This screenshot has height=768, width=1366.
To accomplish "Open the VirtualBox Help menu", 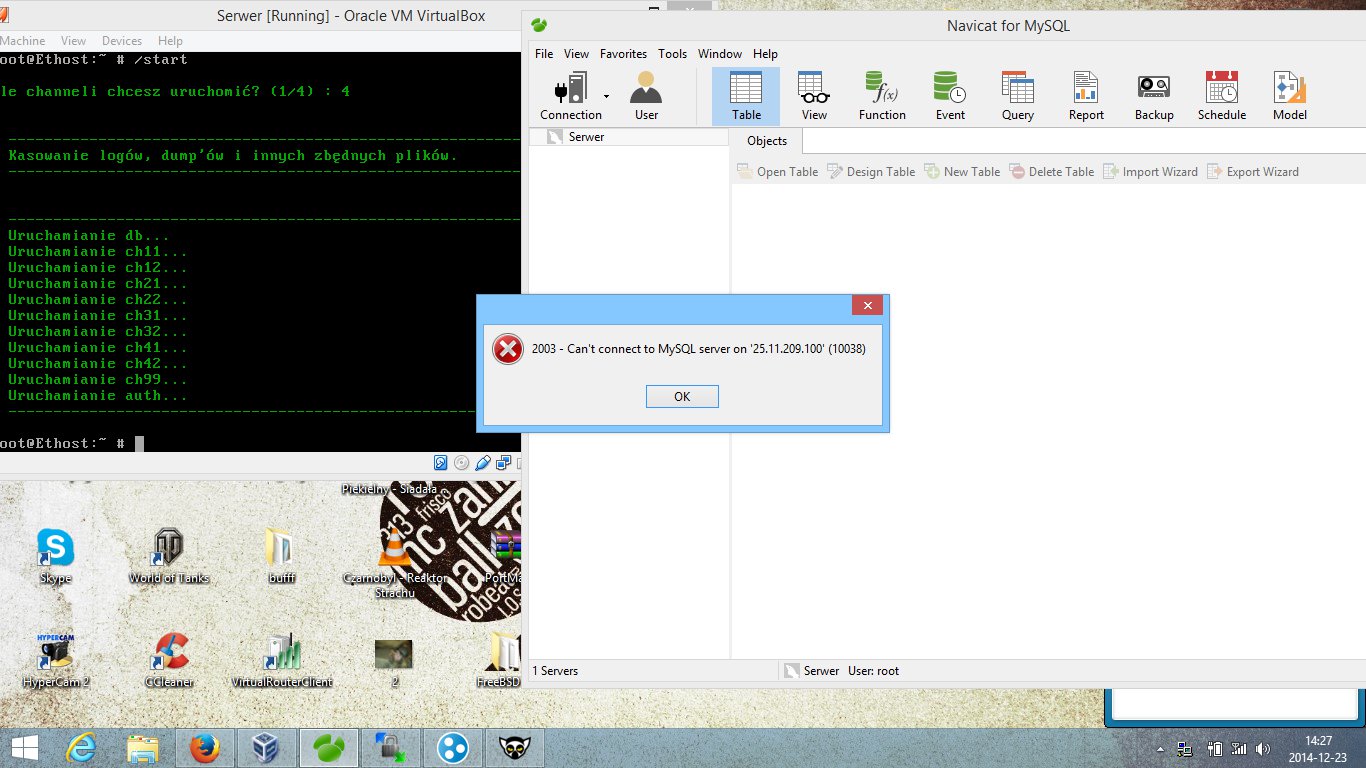I will pos(170,41).
